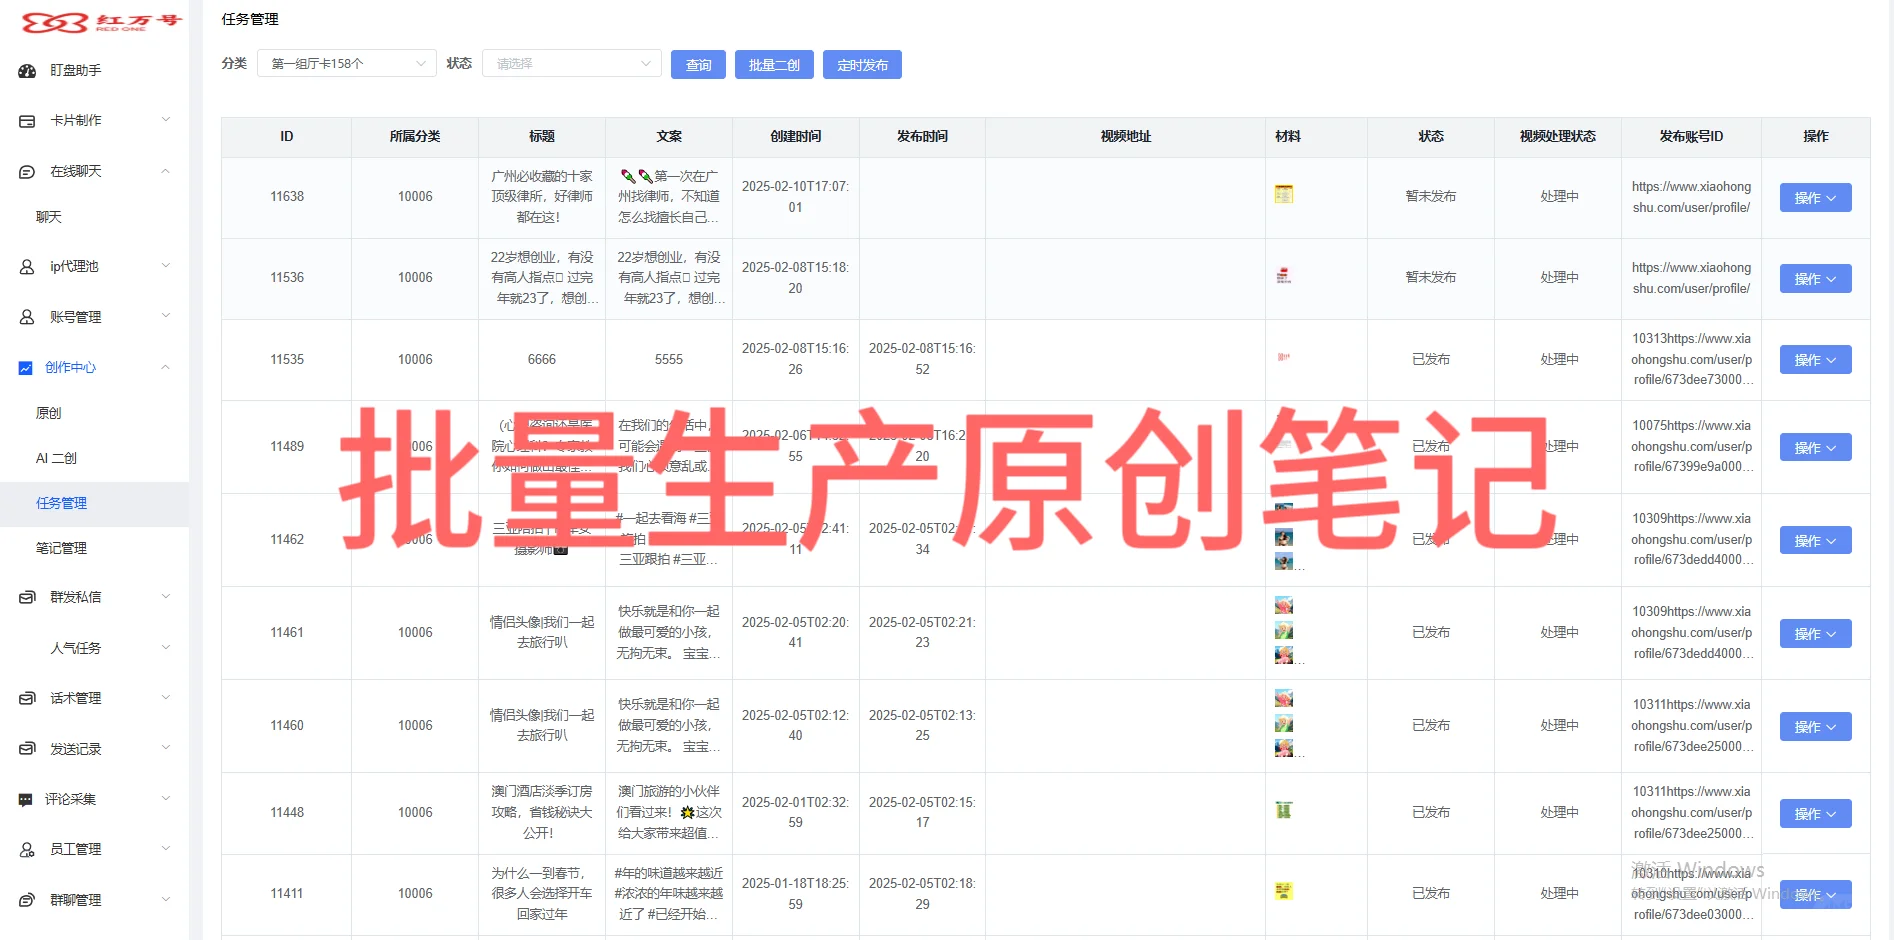
Task: Click the 群发私信 messaging icon
Action: 25,597
